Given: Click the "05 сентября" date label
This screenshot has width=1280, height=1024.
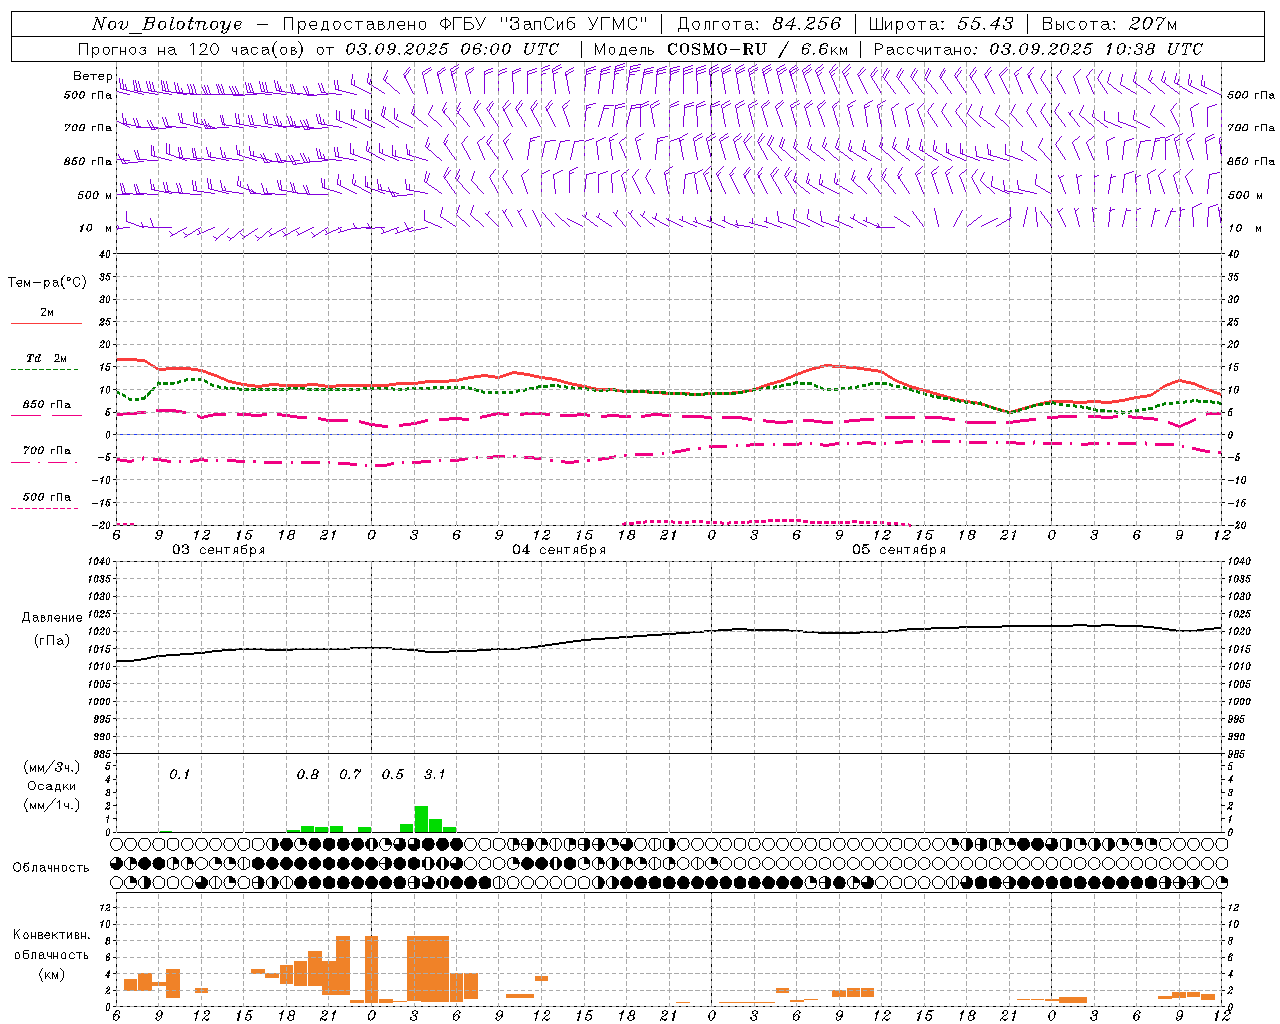Looking at the screenshot, I should [899, 550].
